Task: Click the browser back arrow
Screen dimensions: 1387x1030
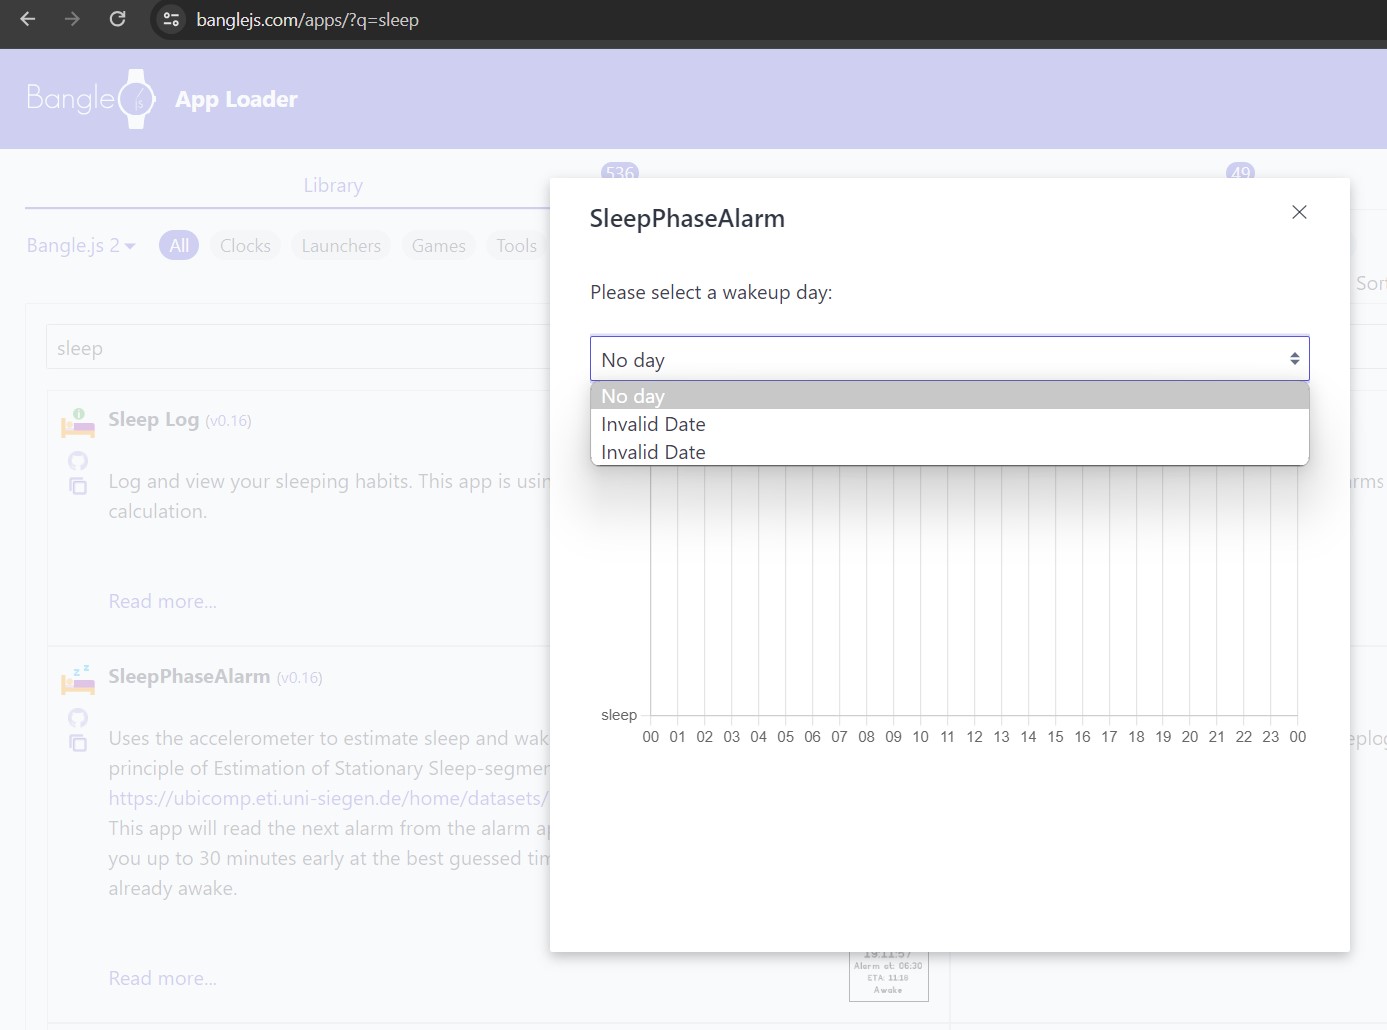Action: click(x=28, y=19)
